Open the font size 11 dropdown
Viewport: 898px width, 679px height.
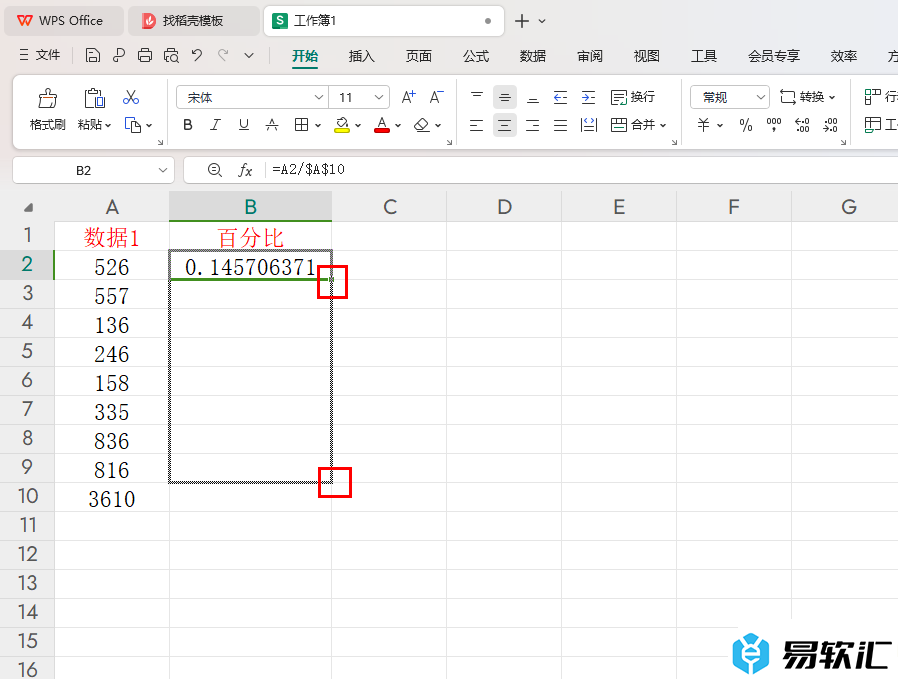[x=379, y=97]
